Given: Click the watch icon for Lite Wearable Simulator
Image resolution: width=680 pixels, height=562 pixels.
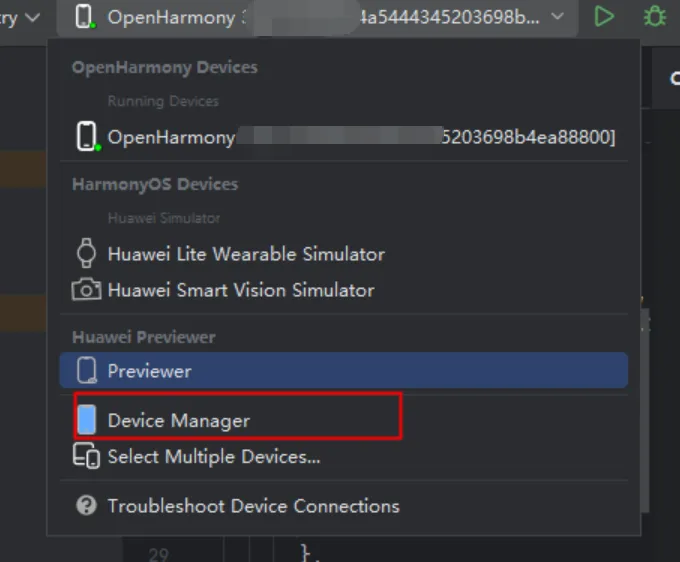Looking at the screenshot, I should 86,253.
